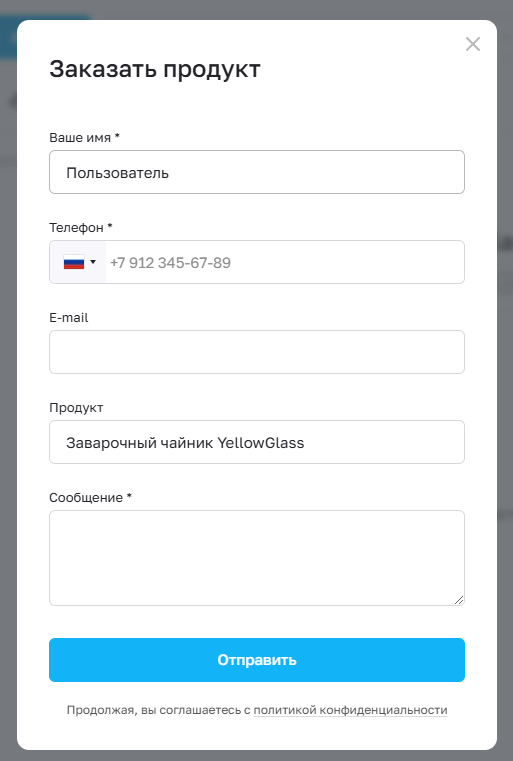The image size is (513, 761).
Task: Click the Сообщение label
Action: 86,498
